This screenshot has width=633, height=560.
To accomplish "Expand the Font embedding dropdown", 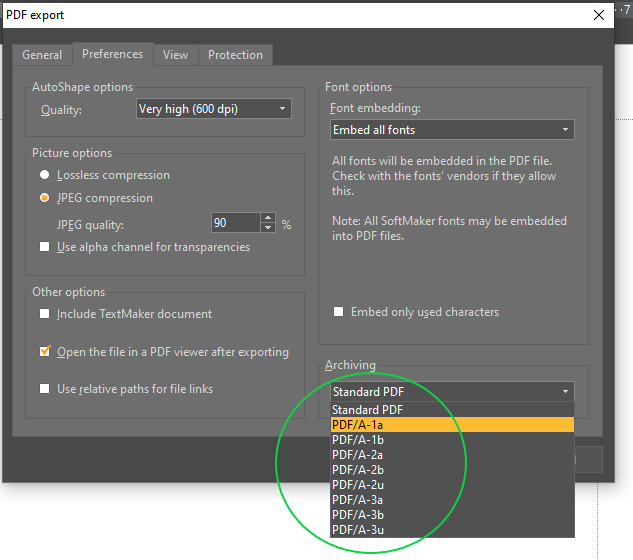I will point(452,130).
